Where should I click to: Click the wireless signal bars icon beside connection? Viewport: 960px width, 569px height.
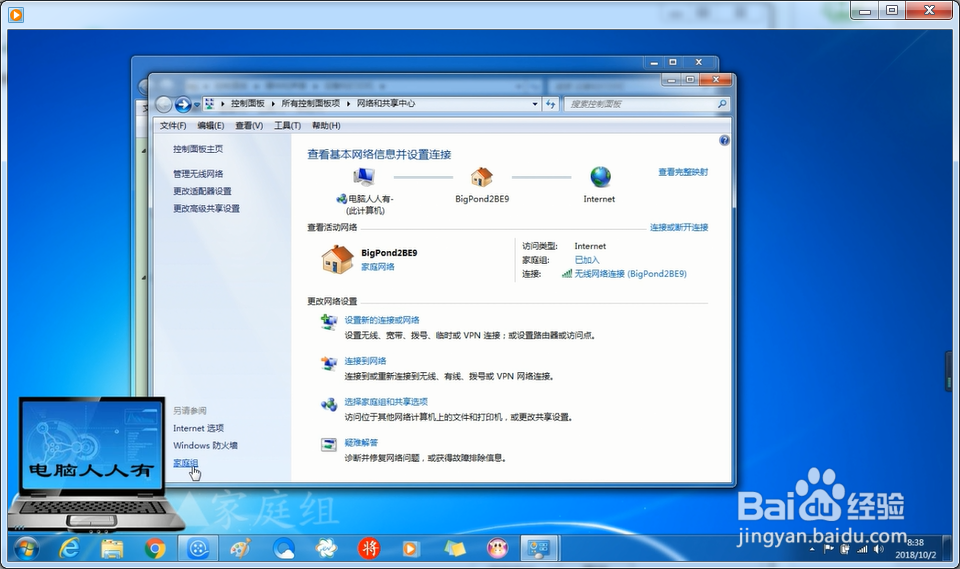pos(567,274)
